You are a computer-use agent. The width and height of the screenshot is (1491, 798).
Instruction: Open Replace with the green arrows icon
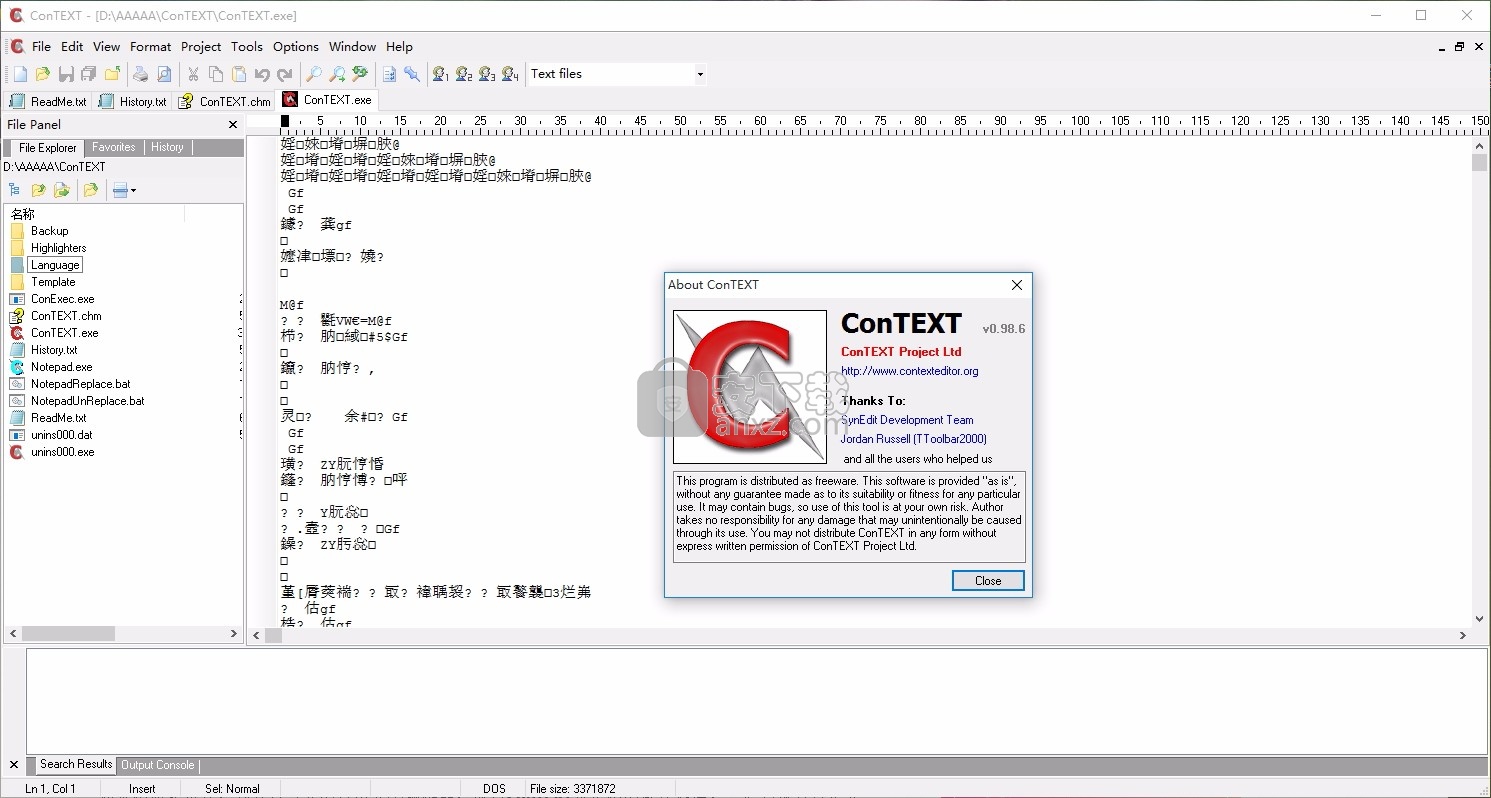click(x=360, y=74)
